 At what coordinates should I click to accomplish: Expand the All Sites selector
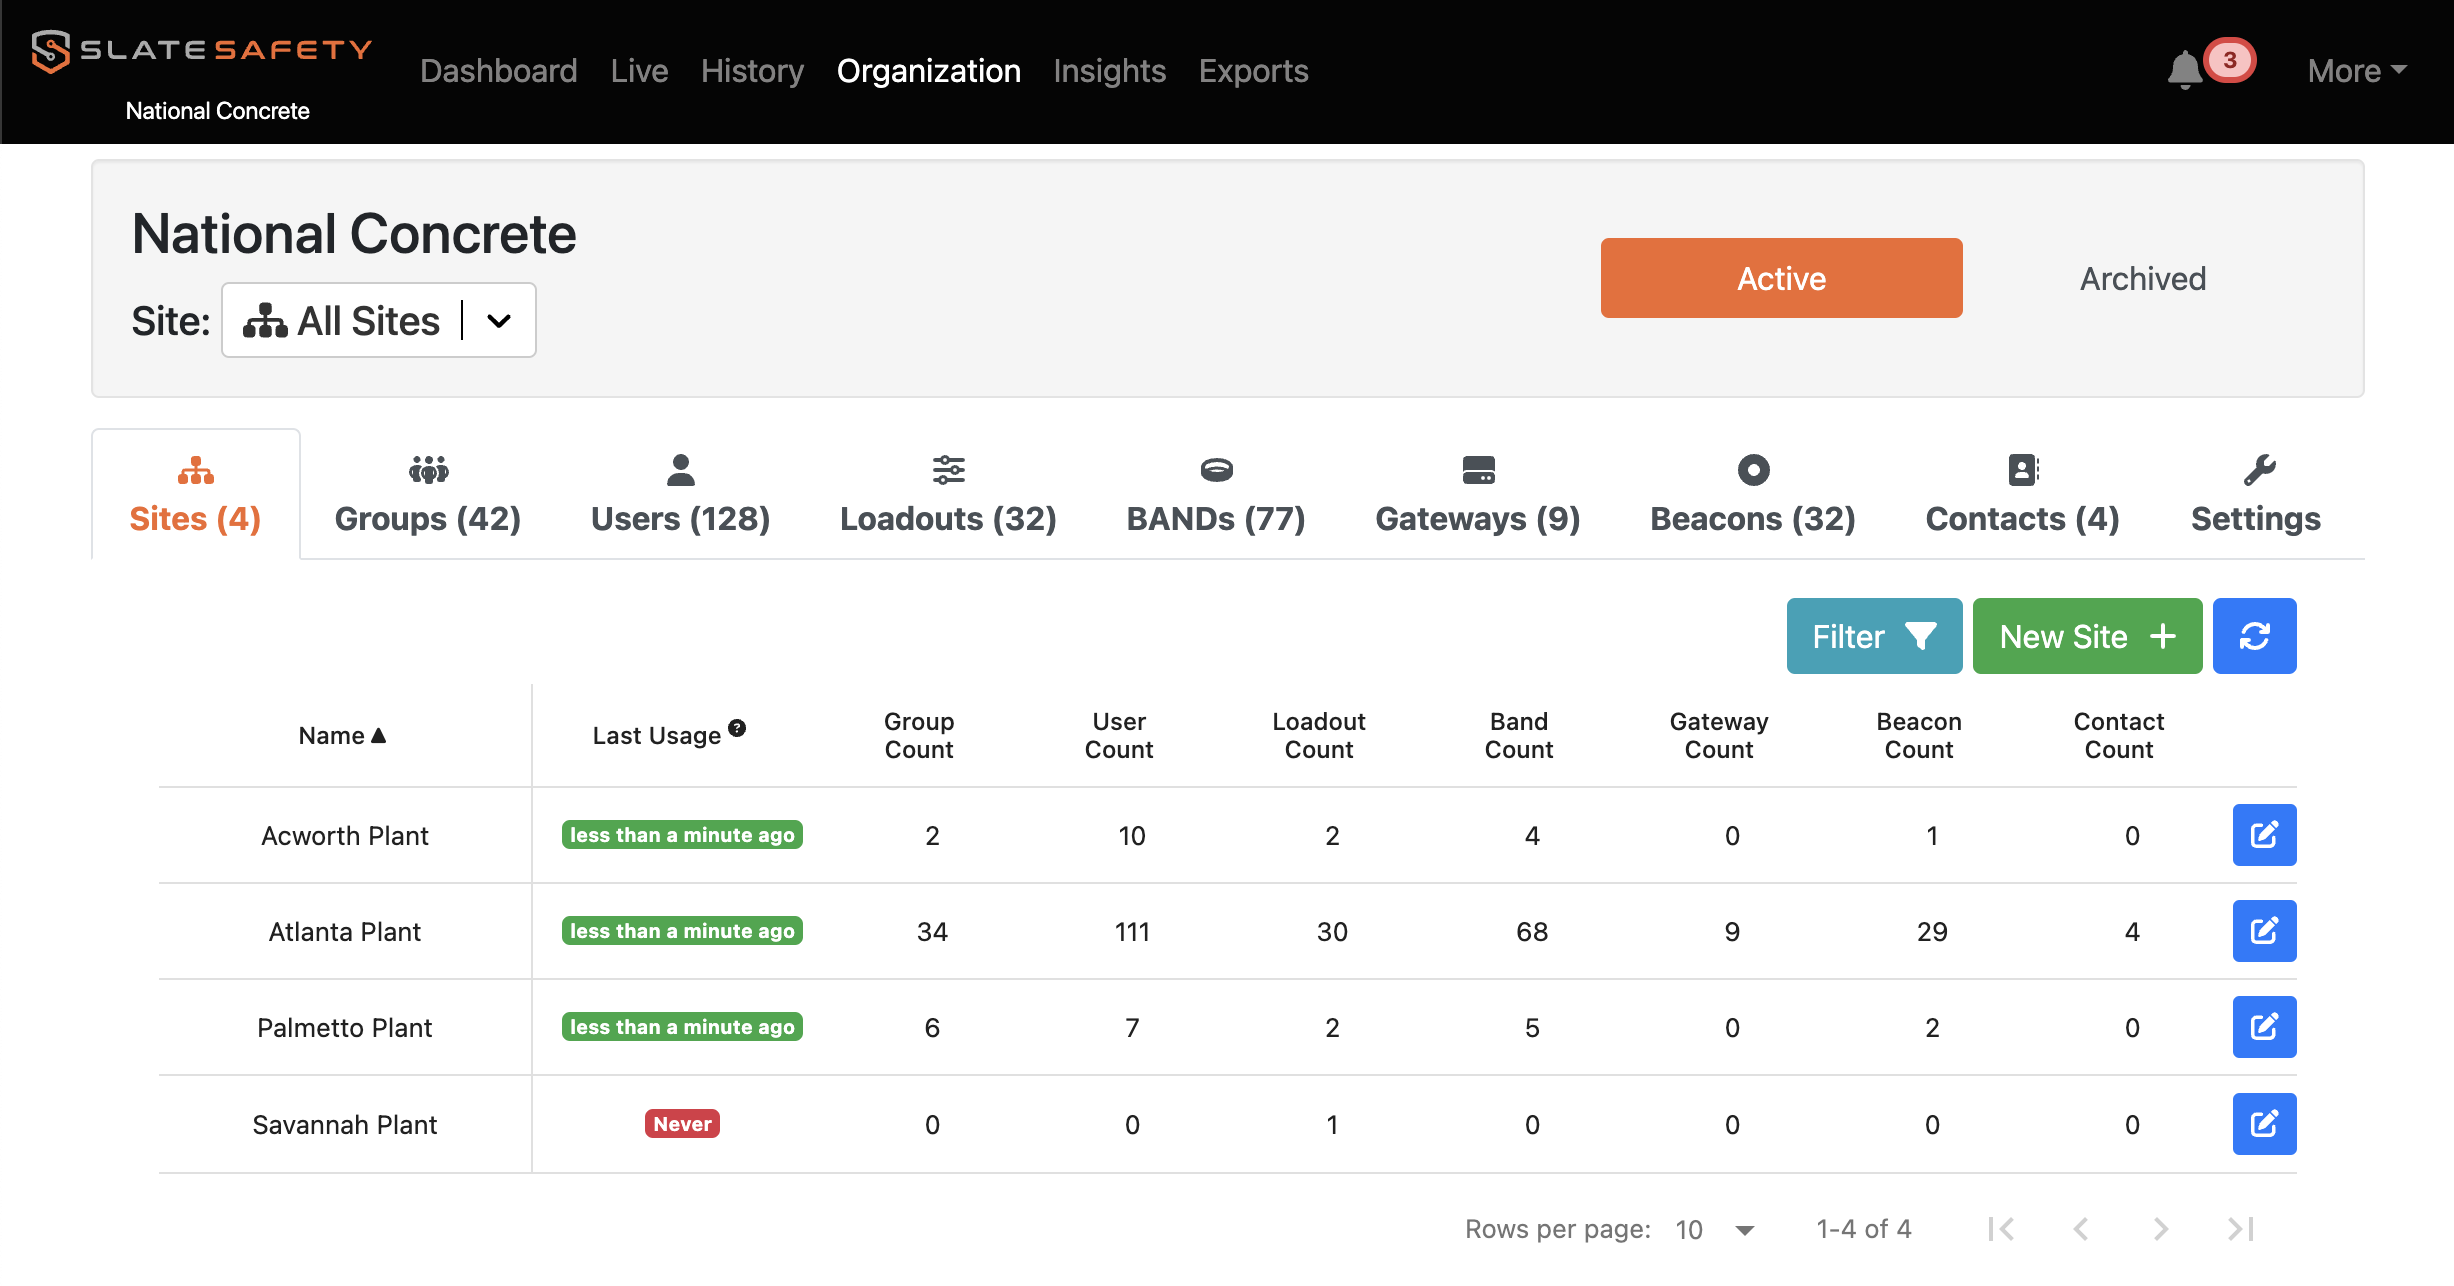(x=379, y=320)
